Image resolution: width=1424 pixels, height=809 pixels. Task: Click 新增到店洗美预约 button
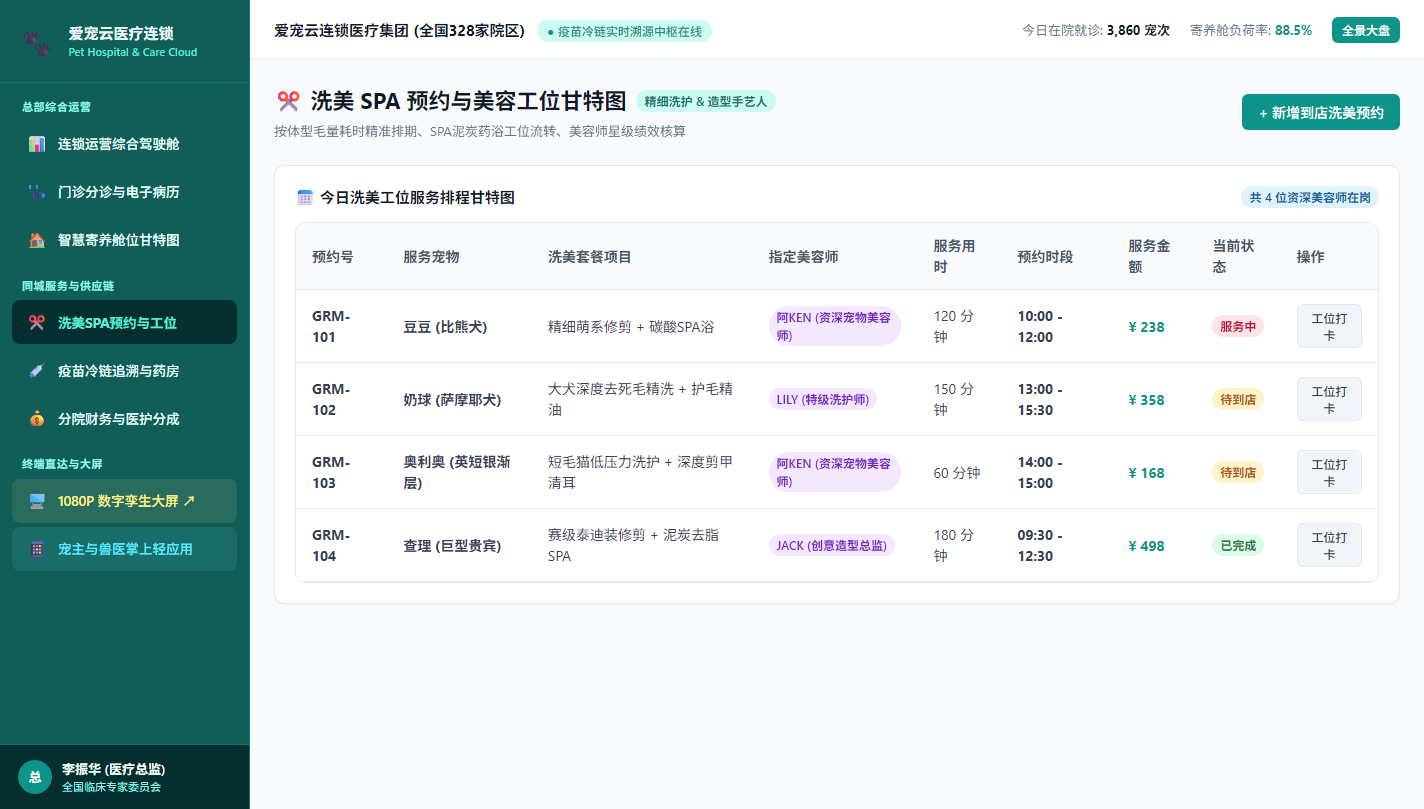tap(1321, 112)
